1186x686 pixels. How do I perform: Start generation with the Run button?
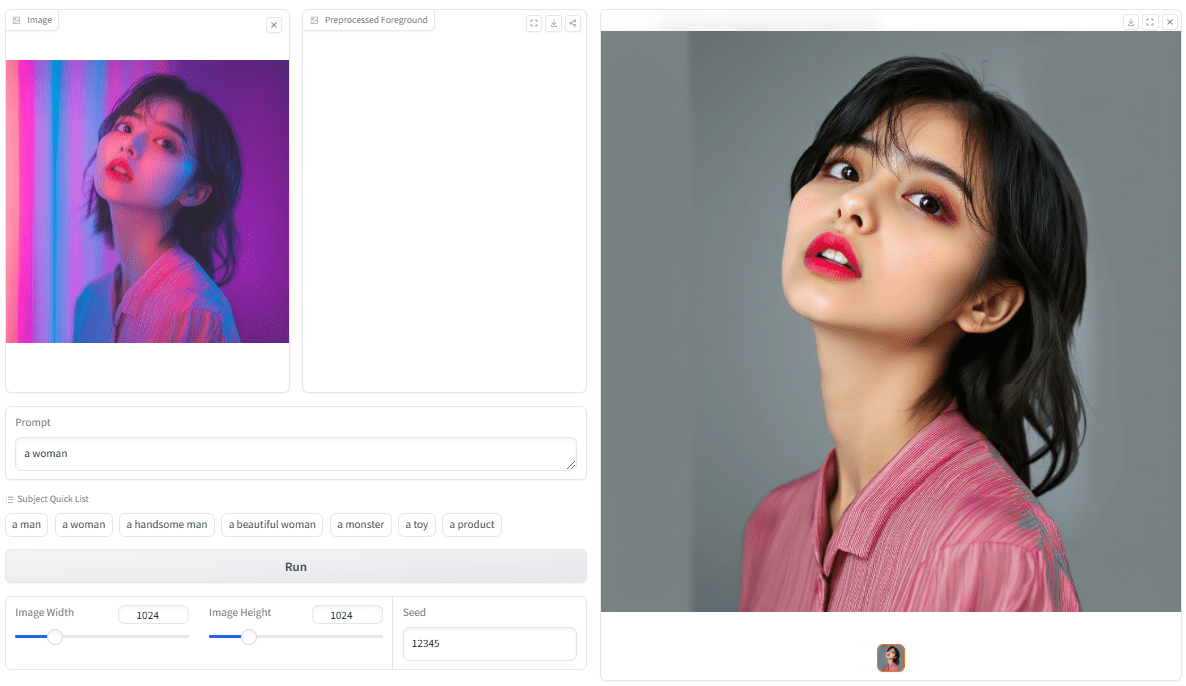point(296,566)
